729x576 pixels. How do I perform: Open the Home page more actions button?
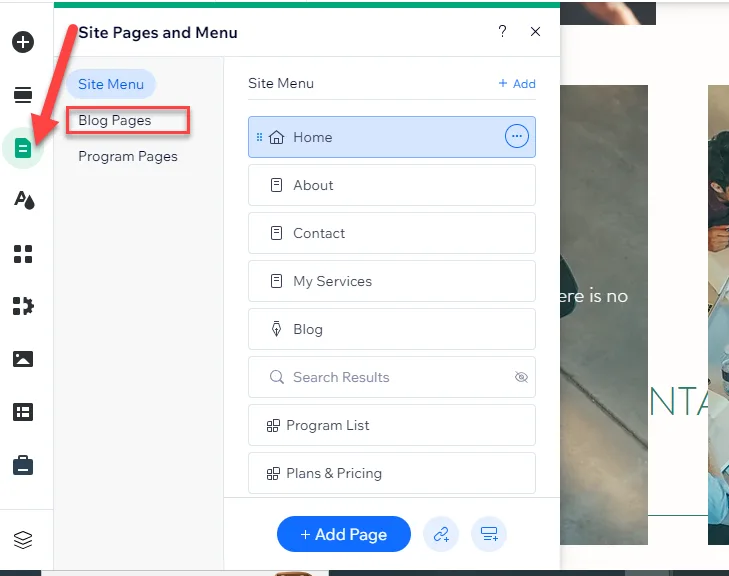517,136
